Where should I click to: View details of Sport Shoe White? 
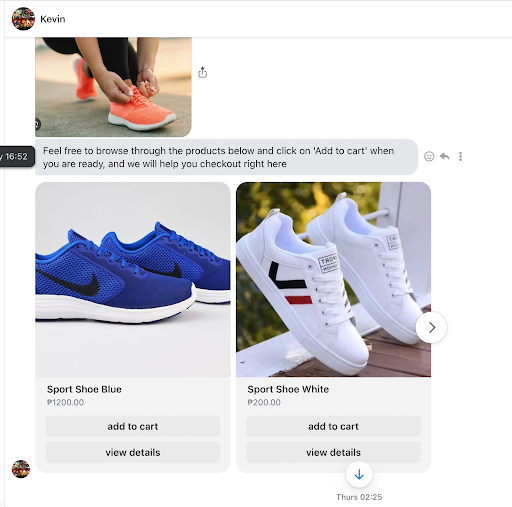tap(333, 452)
